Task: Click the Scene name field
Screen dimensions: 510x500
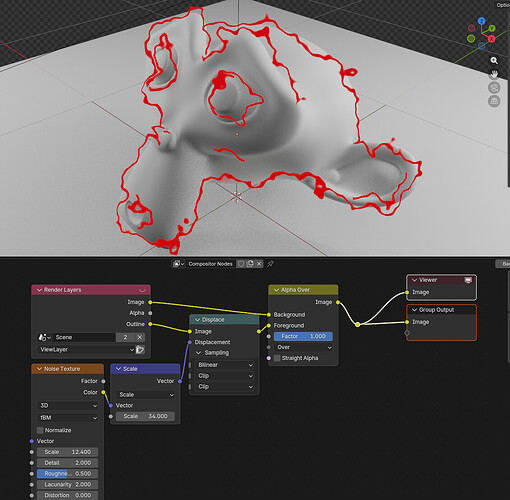Action: coord(84,337)
